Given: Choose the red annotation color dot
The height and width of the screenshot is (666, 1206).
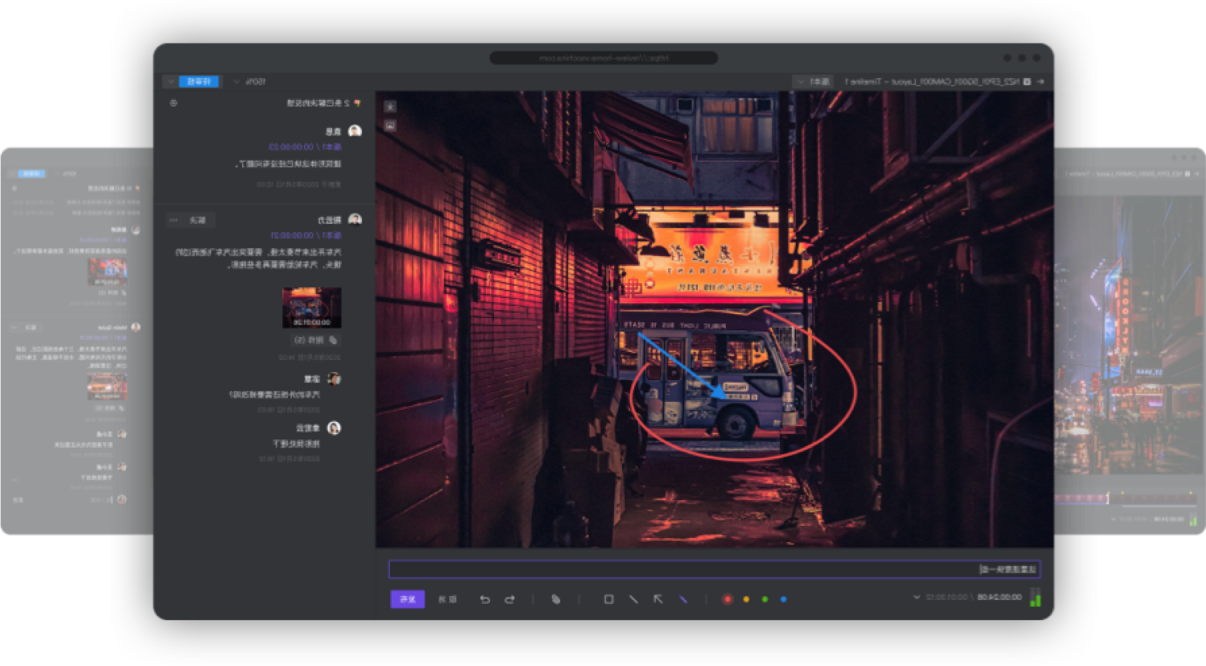Looking at the screenshot, I should pyautogui.click(x=727, y=599).
